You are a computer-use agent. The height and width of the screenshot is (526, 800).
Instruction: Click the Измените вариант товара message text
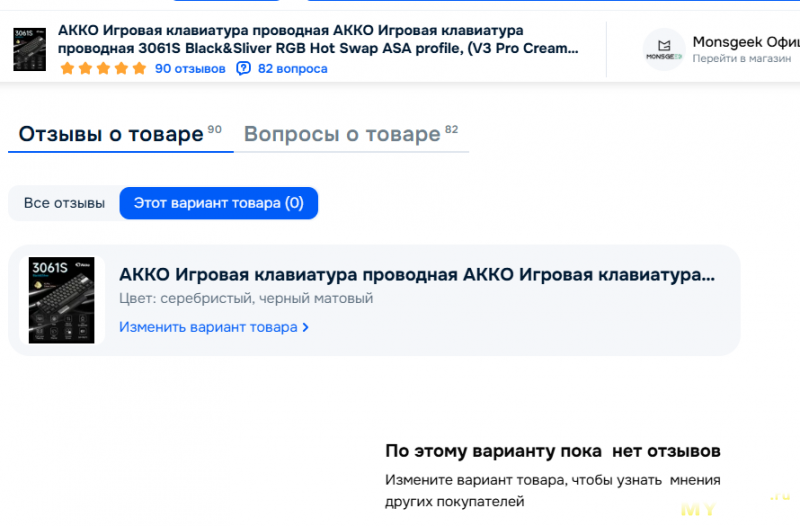tap(553, 490)
